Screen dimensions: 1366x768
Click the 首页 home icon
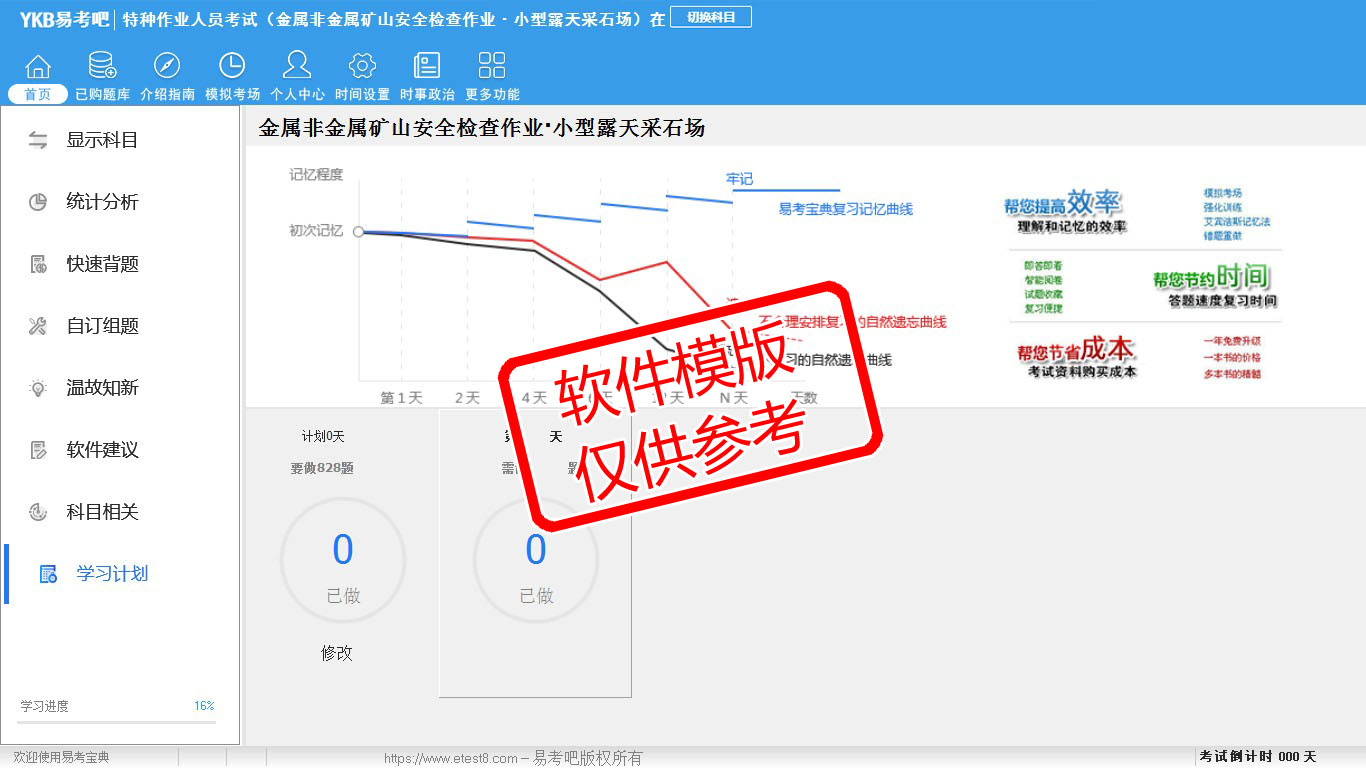click(x=38, y=67)
